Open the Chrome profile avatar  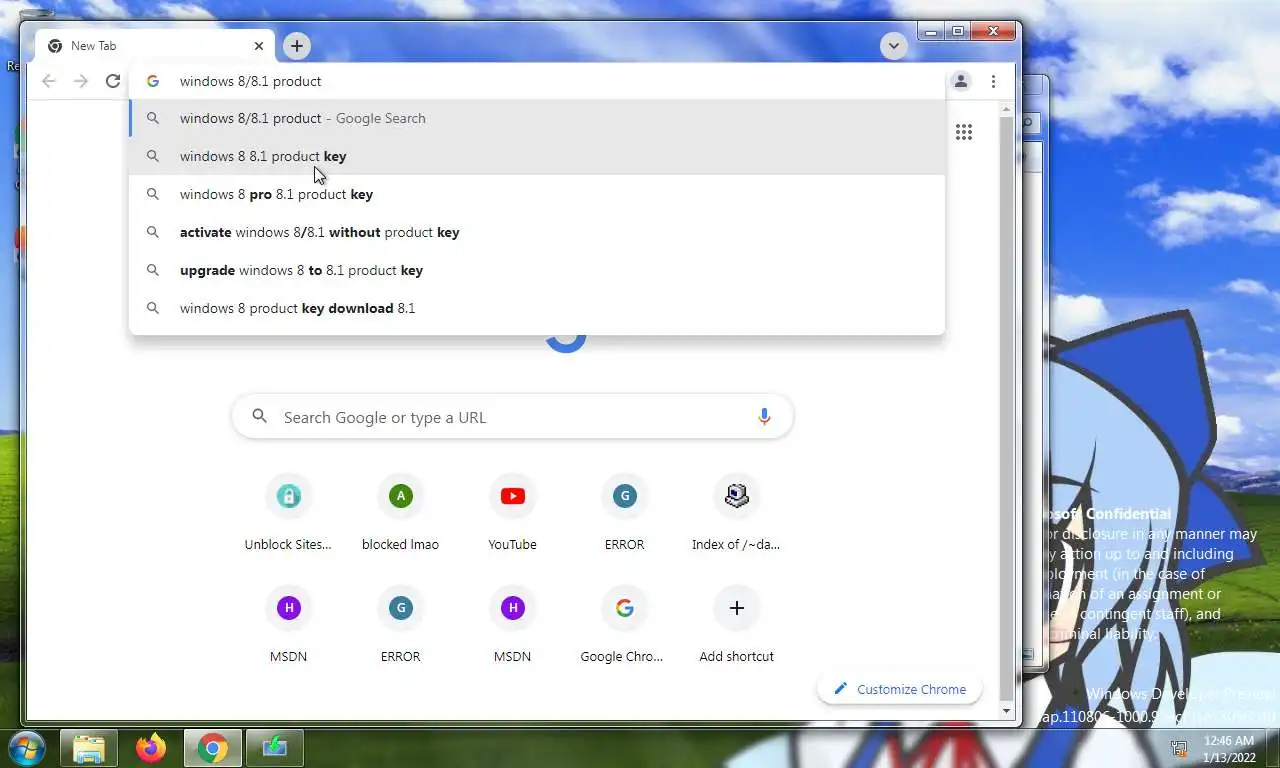[961, 81]
